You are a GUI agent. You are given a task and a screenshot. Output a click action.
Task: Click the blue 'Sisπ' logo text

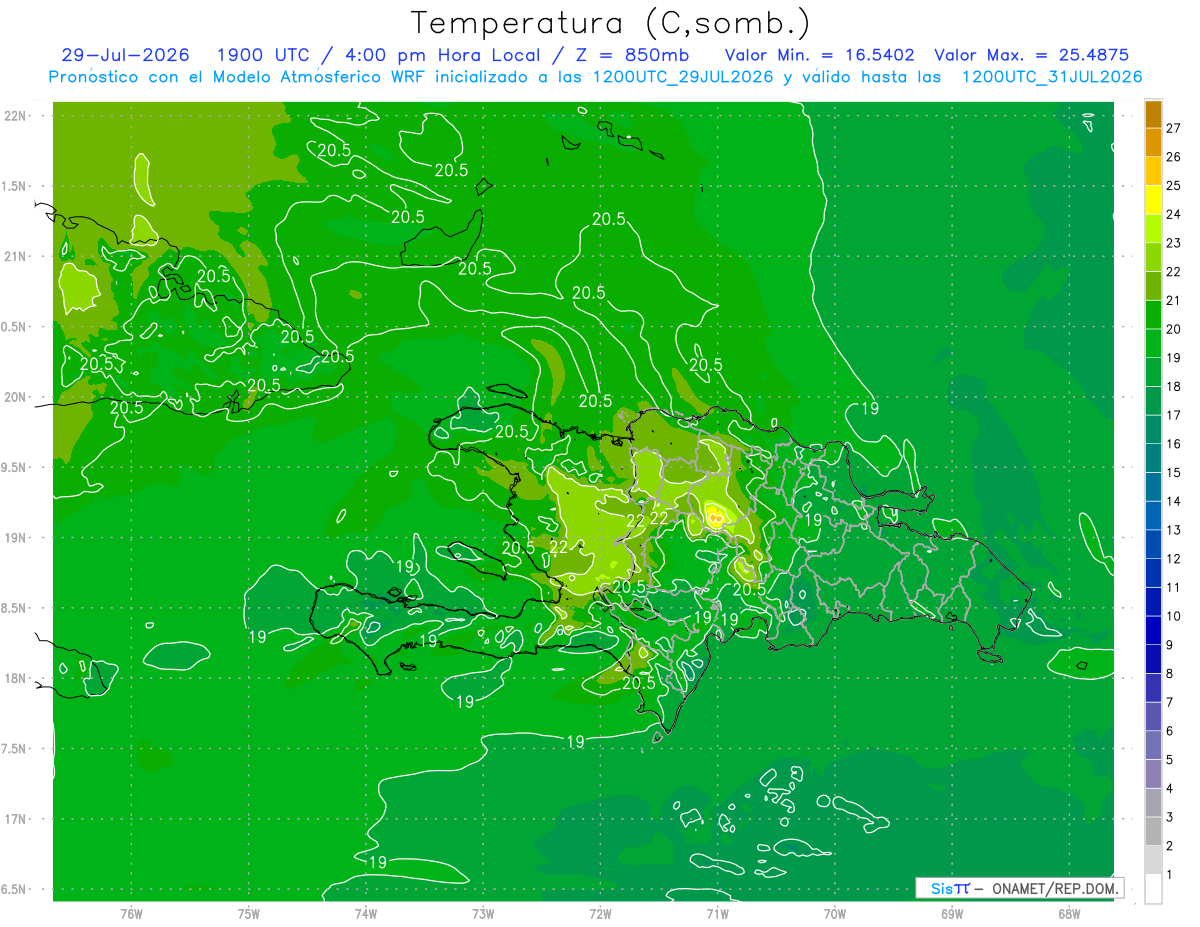coord(950,888)
